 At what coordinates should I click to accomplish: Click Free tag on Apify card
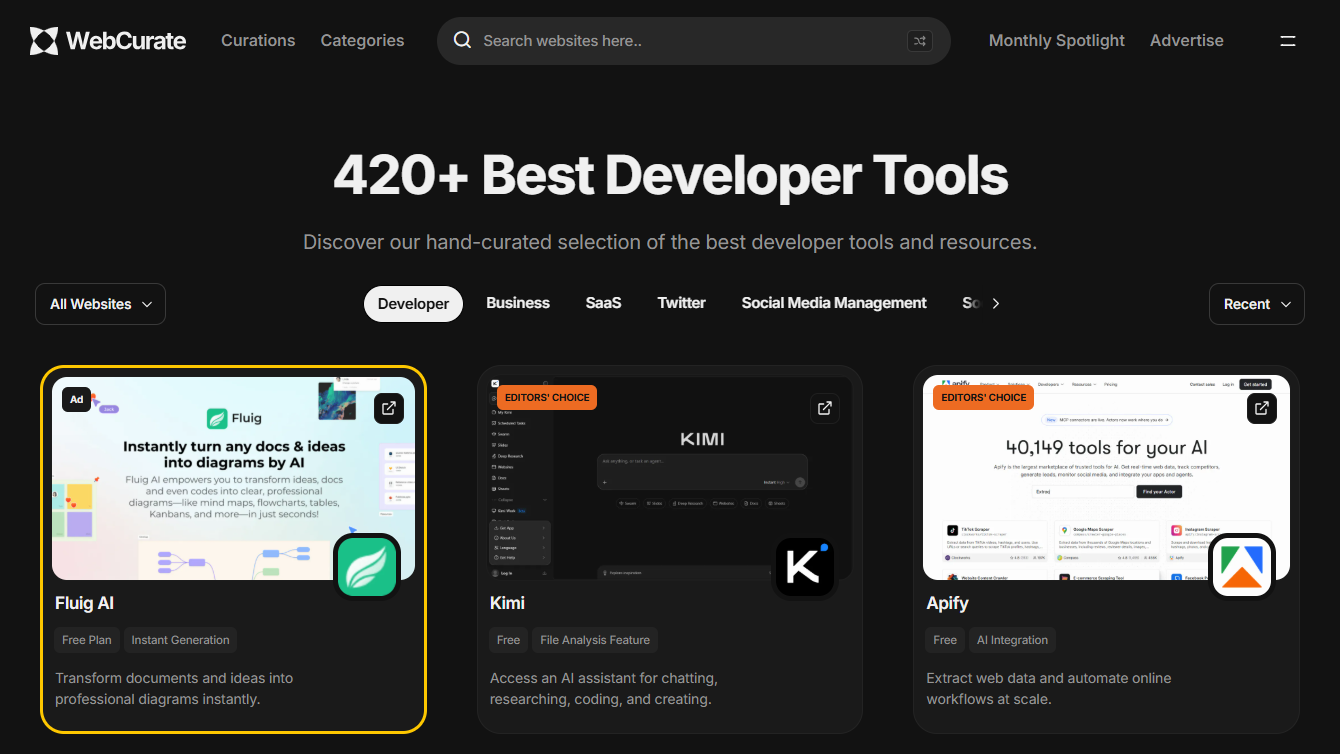coord(945,640)
